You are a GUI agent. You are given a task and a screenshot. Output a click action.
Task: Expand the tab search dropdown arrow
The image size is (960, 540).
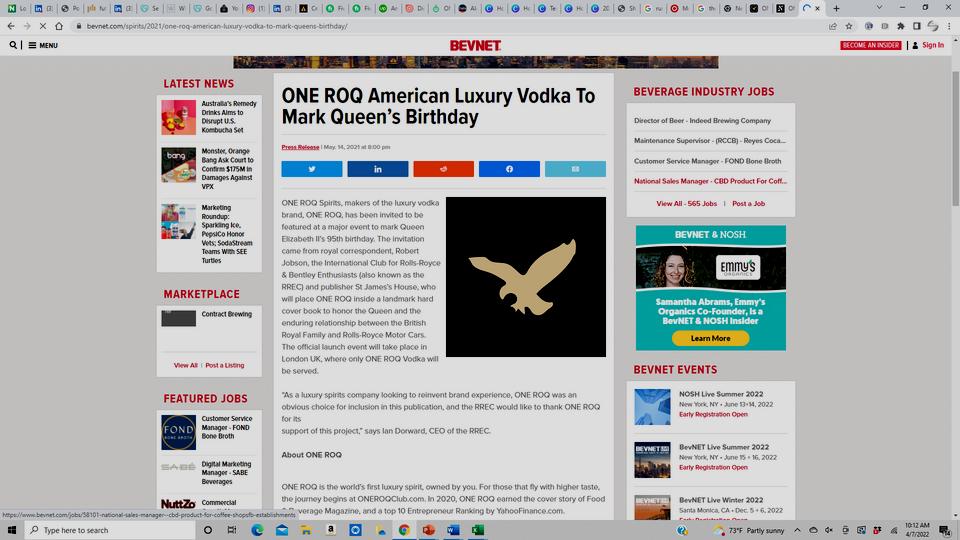[x=879, y=7]
